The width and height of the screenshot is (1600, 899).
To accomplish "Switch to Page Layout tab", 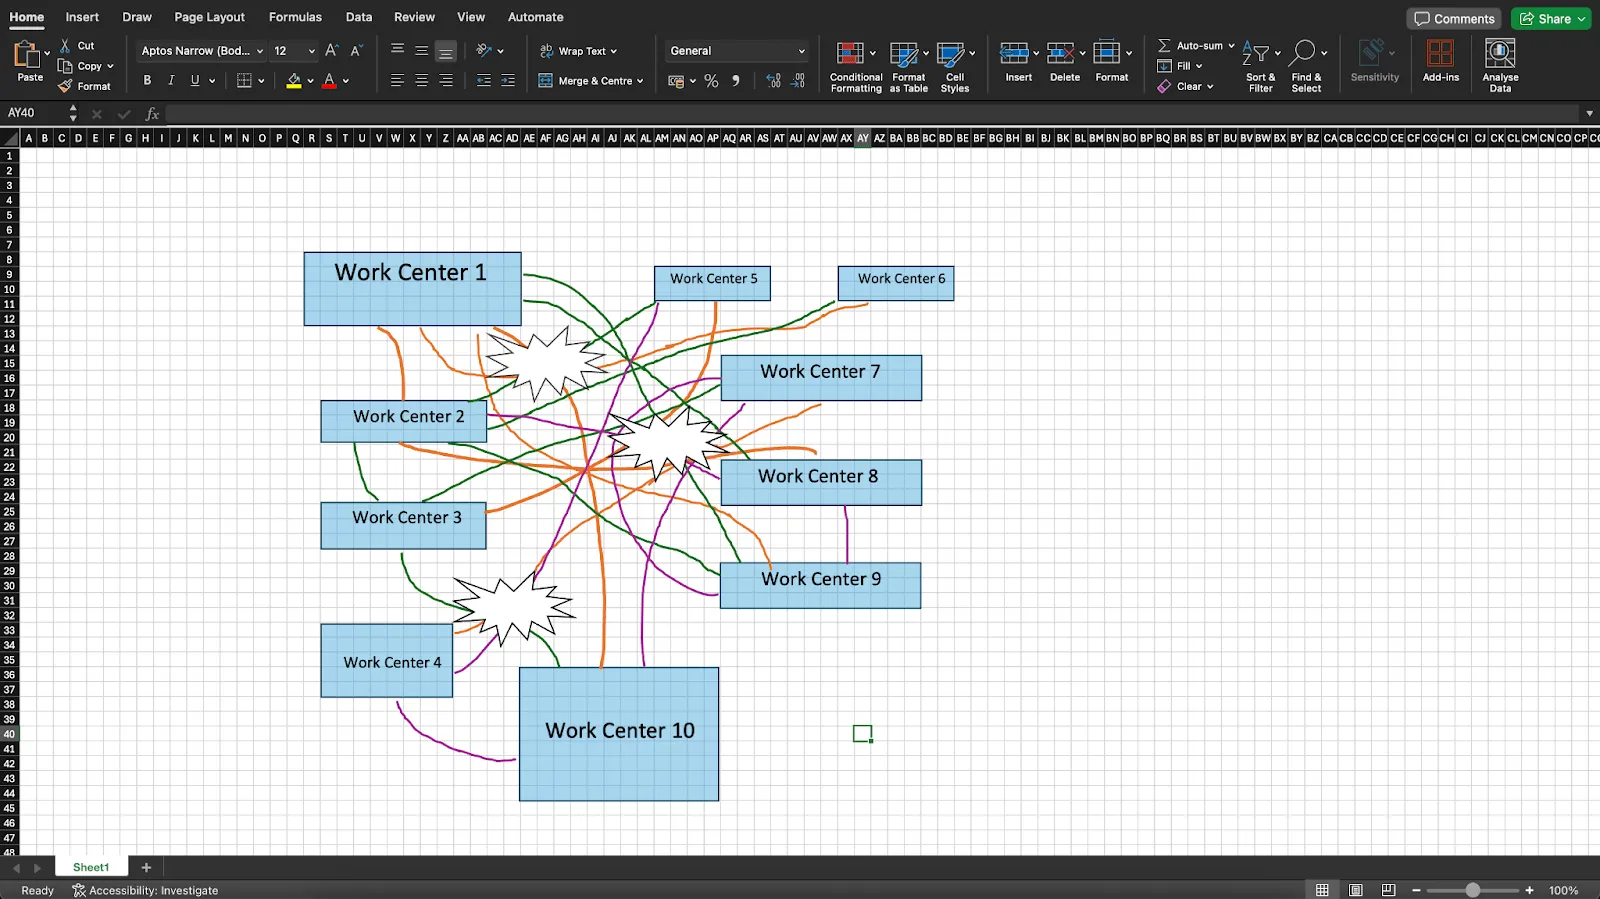I will coord(209,17).
